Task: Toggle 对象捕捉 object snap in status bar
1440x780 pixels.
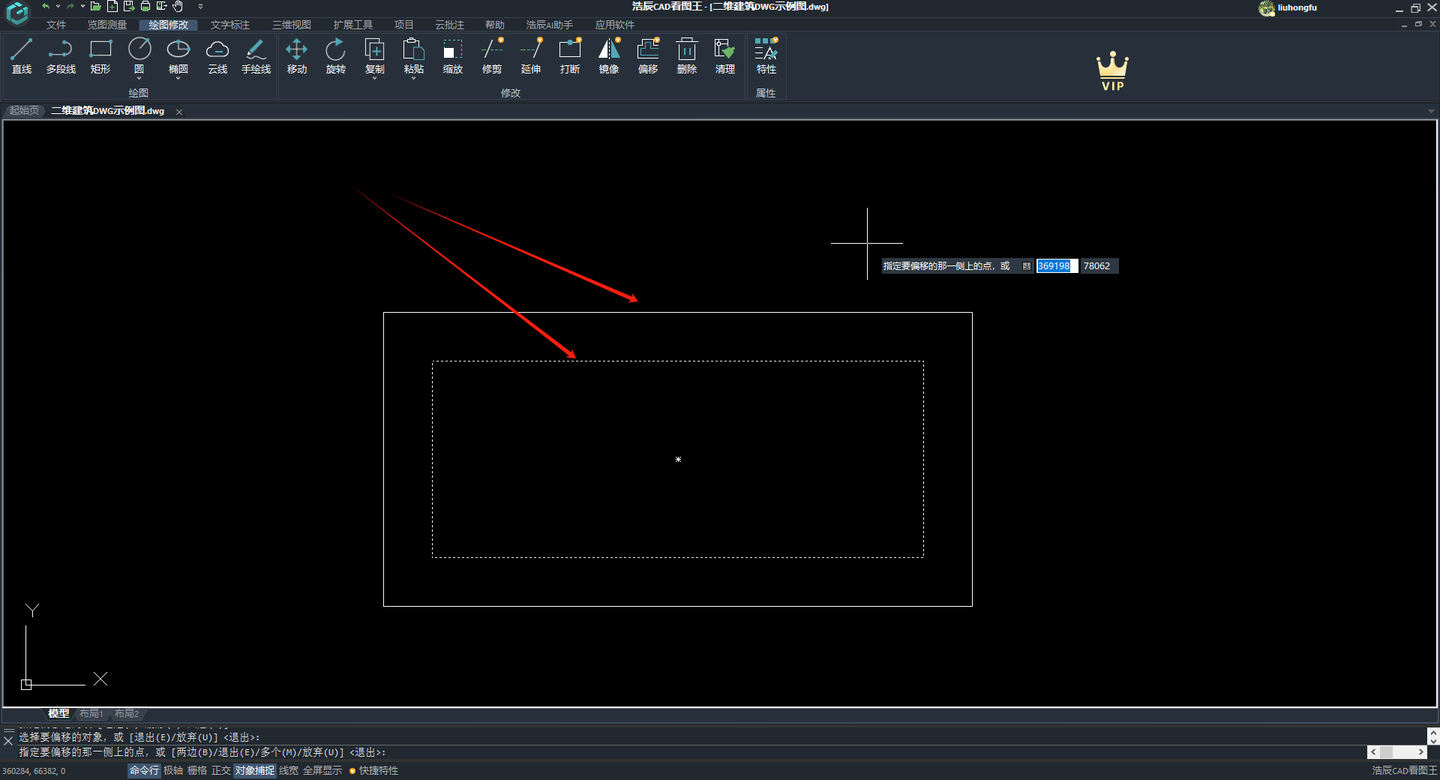Action: (255, 771)
